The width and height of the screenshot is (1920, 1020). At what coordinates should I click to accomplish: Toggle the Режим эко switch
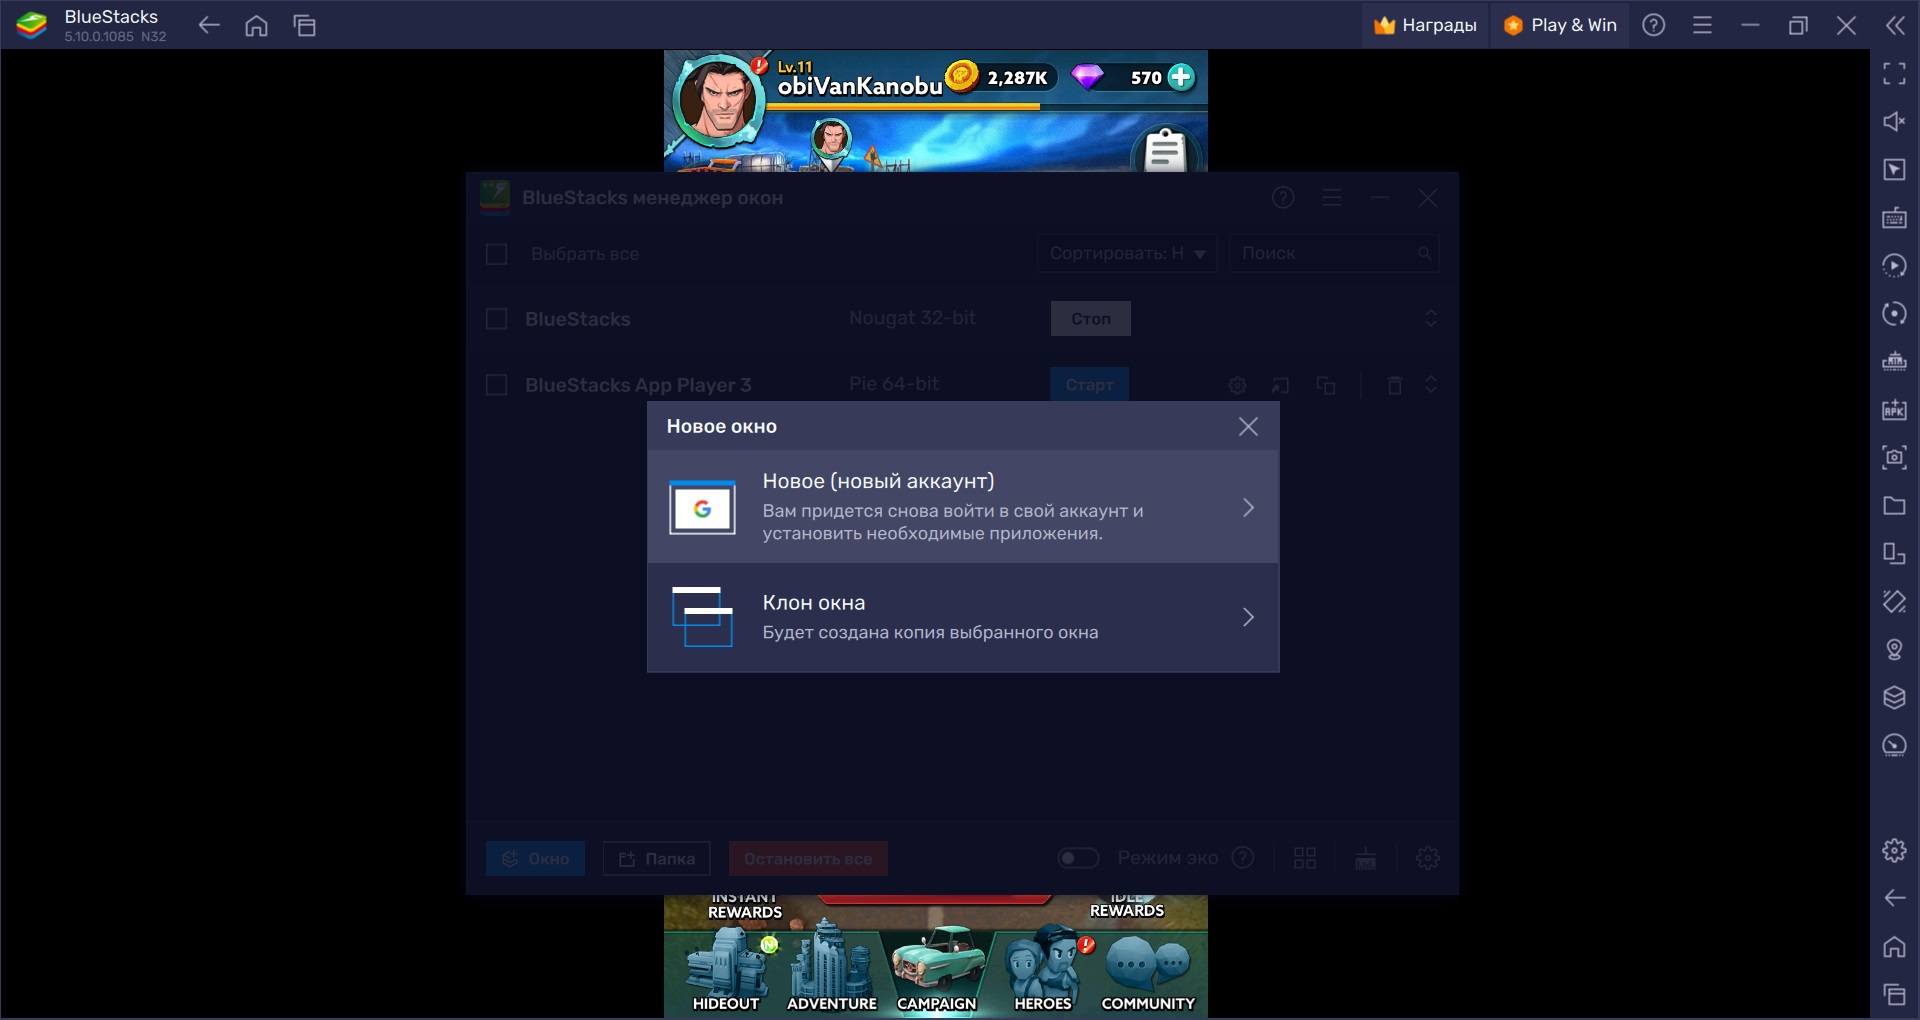(1078, 858)
